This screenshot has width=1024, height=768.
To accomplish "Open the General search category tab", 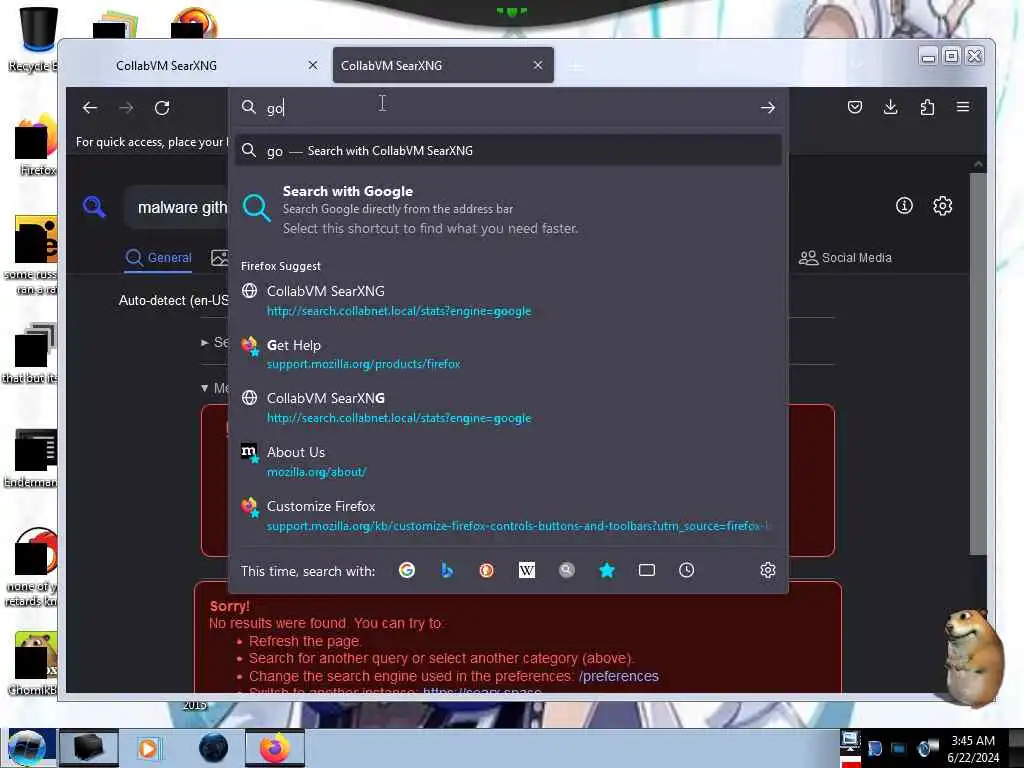I will click(x=159, y=258).
